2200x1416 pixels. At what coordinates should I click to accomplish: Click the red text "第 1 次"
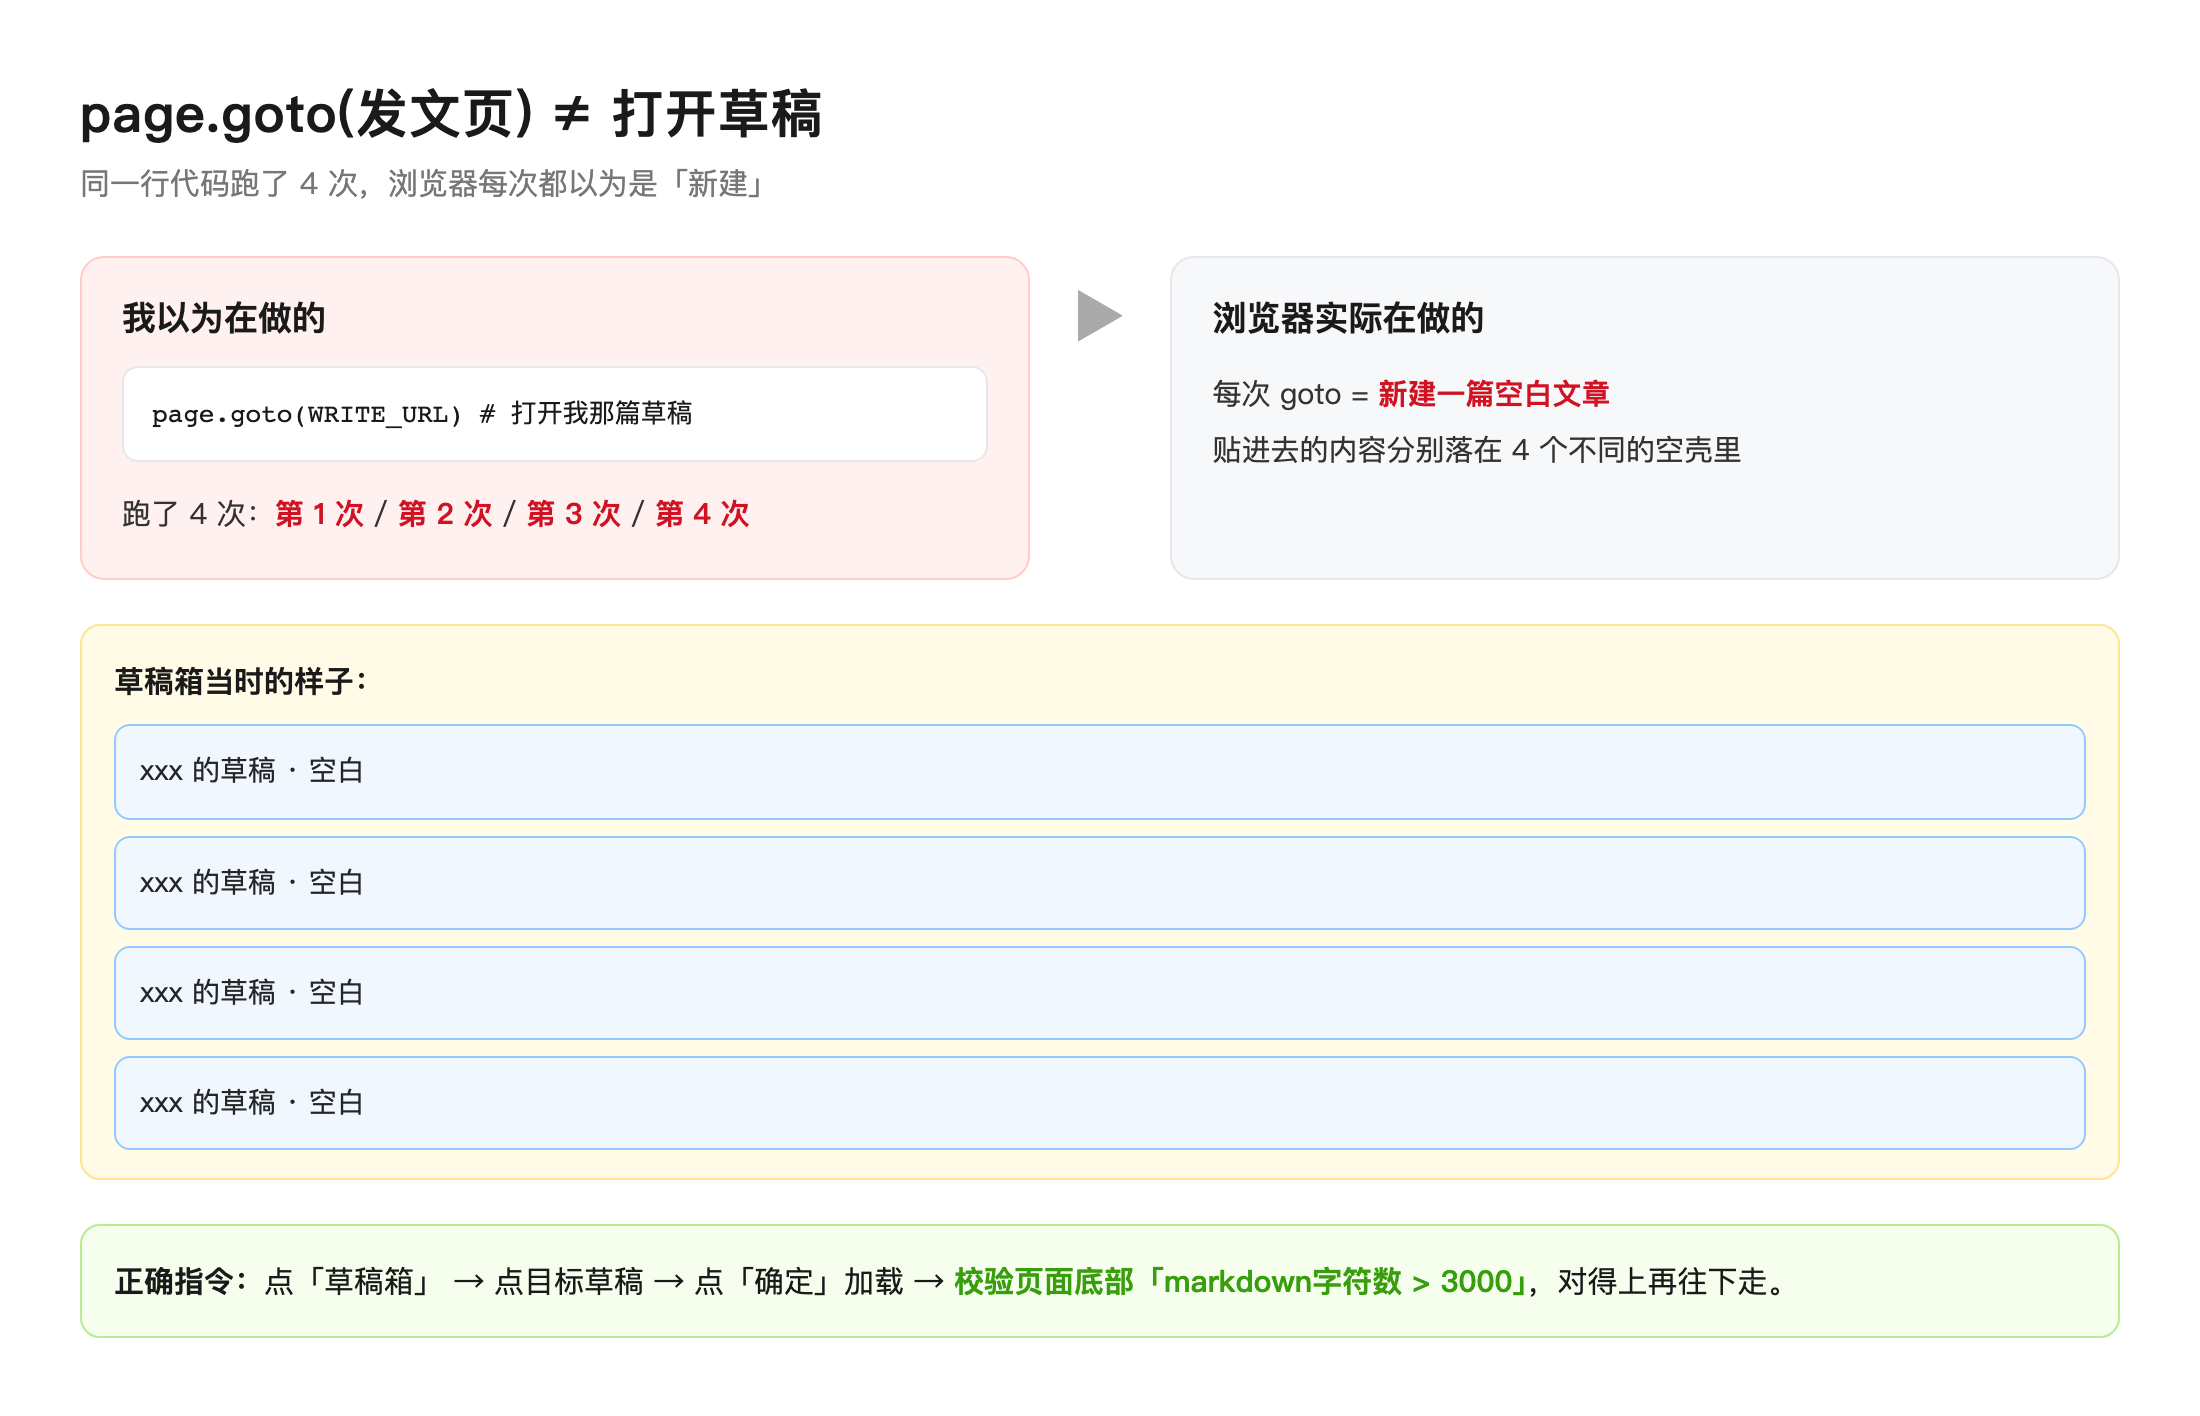point(320,514)
